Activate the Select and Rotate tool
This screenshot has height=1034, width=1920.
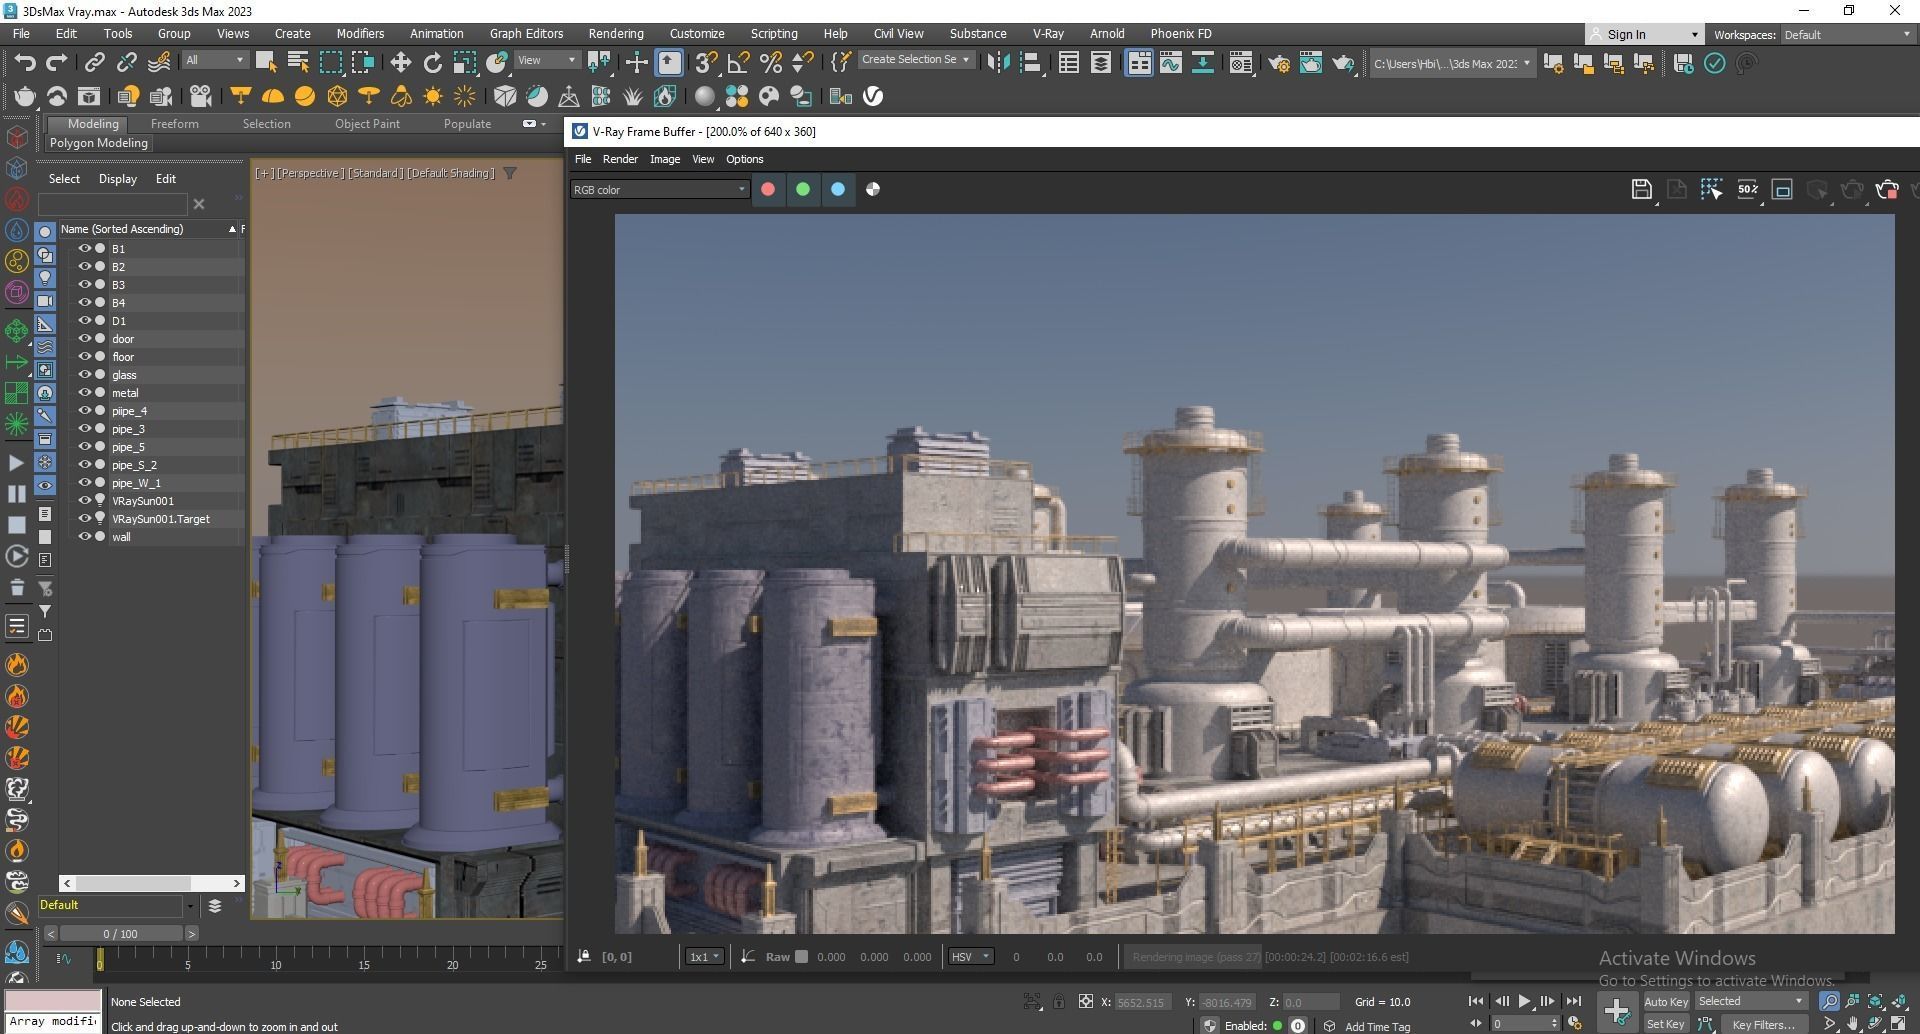[x=432, y=63]
